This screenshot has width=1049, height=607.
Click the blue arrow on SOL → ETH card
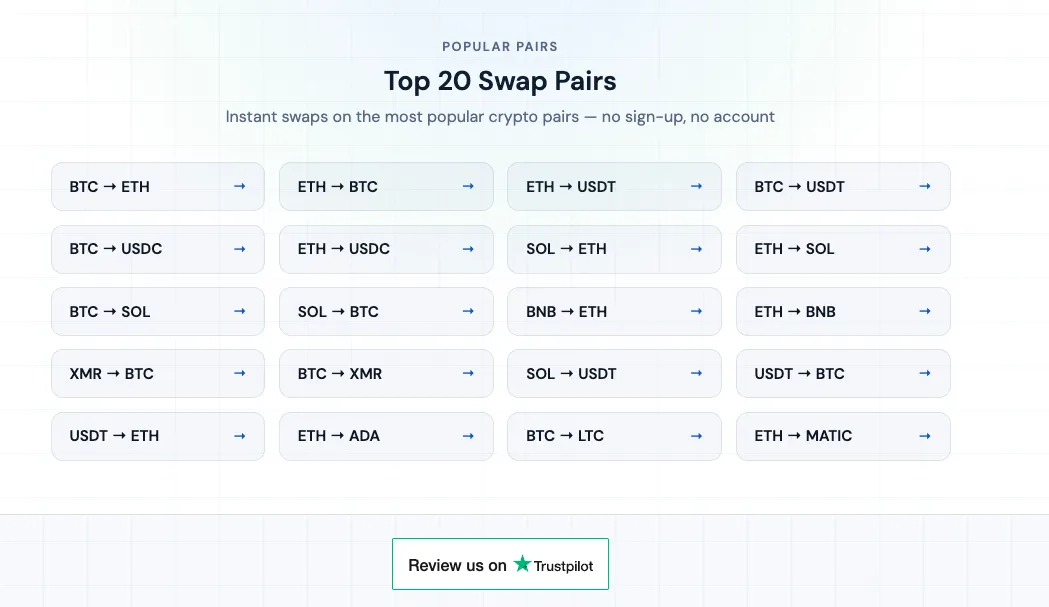[696, 249]
